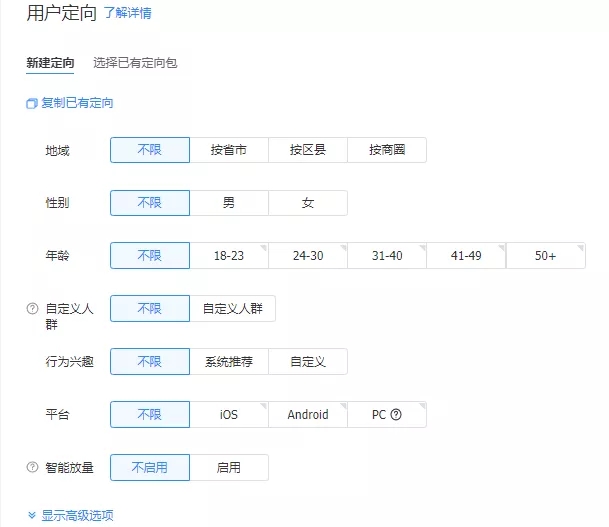Click double-chevron icon for 显示高级选项
609x527 pixels.
click(x=32, y=516)
